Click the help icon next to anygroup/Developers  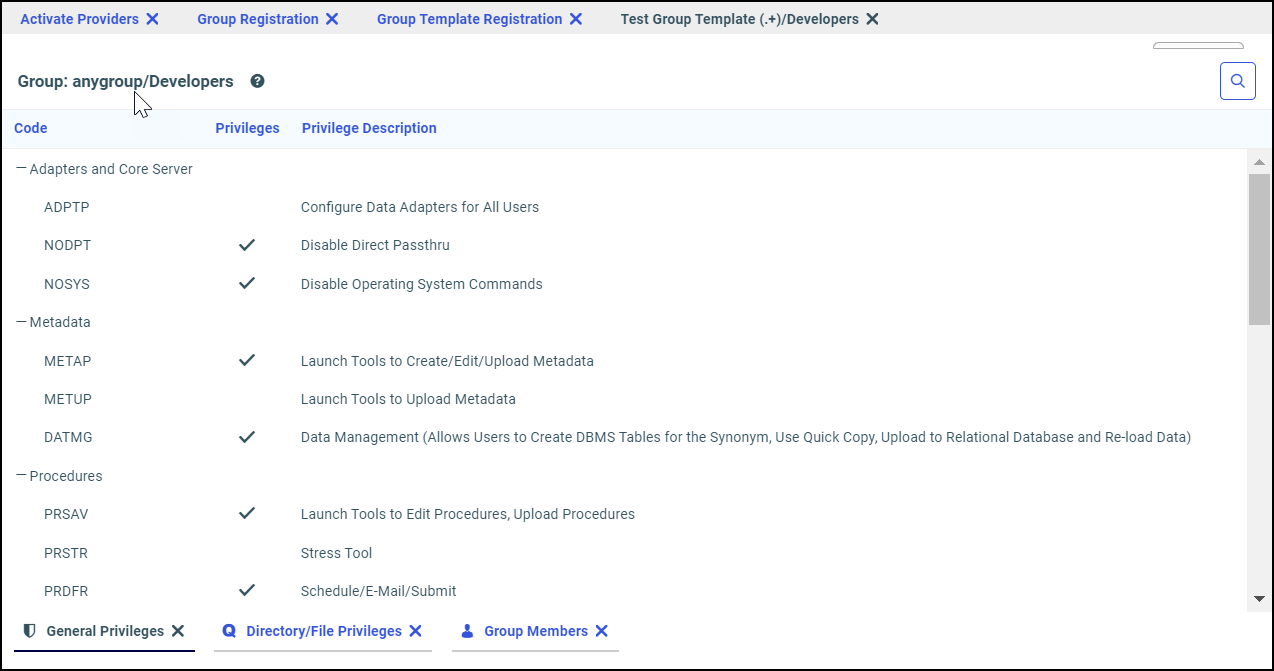pyautogui.click(x=257, y=80)
